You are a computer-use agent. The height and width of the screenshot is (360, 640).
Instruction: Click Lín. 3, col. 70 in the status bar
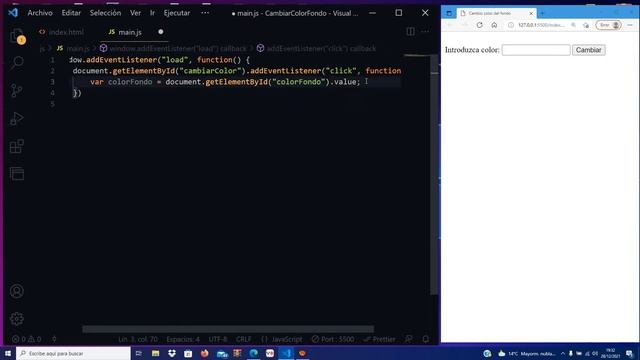pos(138,339)
